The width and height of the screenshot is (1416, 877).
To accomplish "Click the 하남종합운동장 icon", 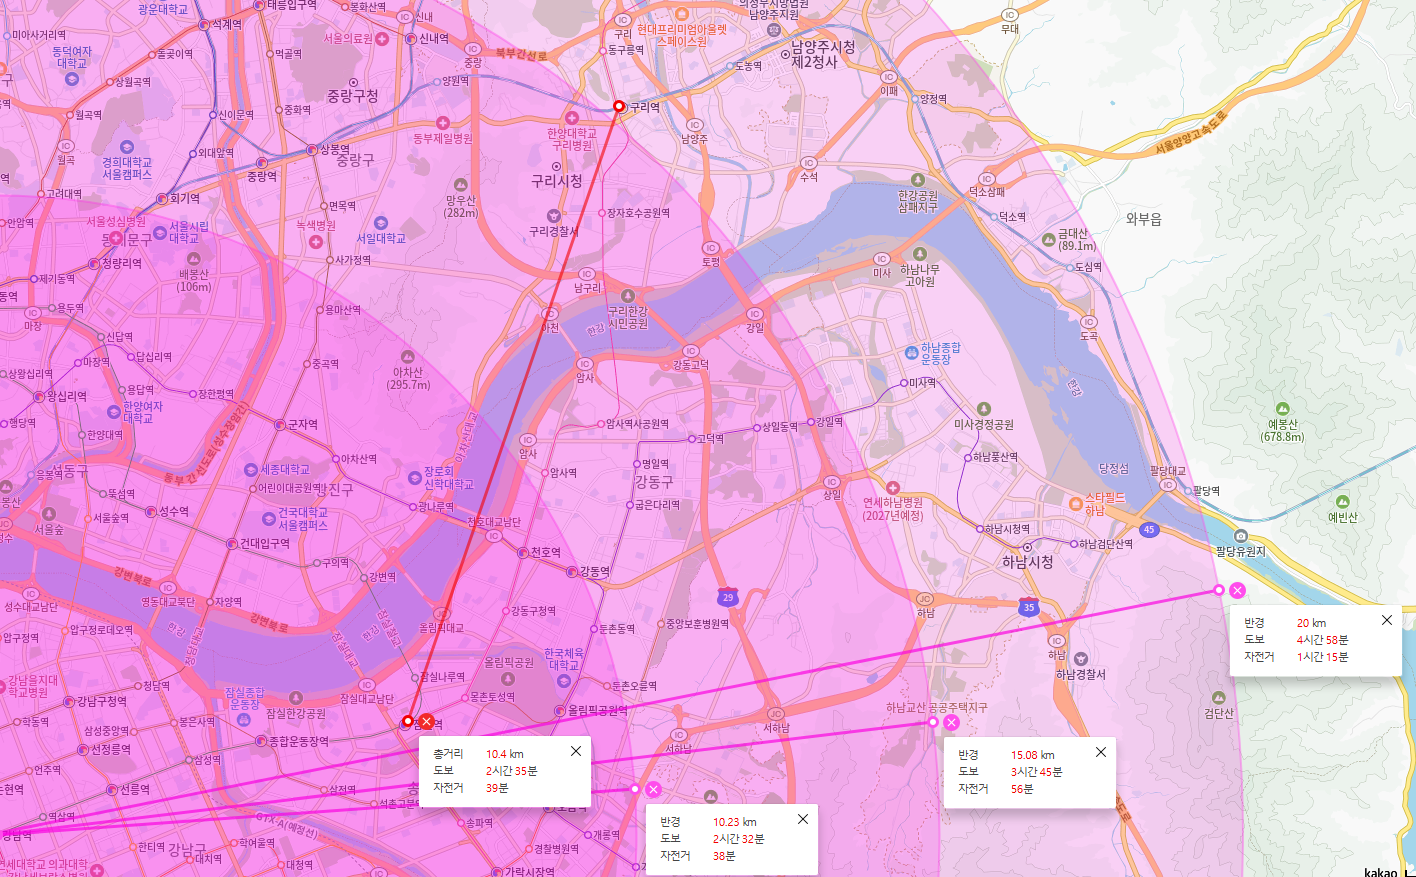I will [x=911, y=353].
